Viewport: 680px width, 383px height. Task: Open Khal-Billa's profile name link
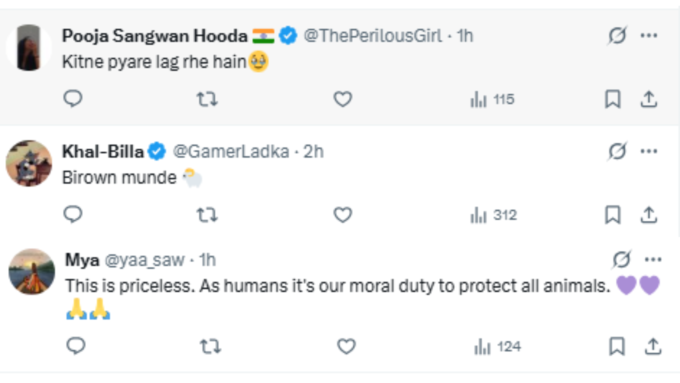[103, 152]
